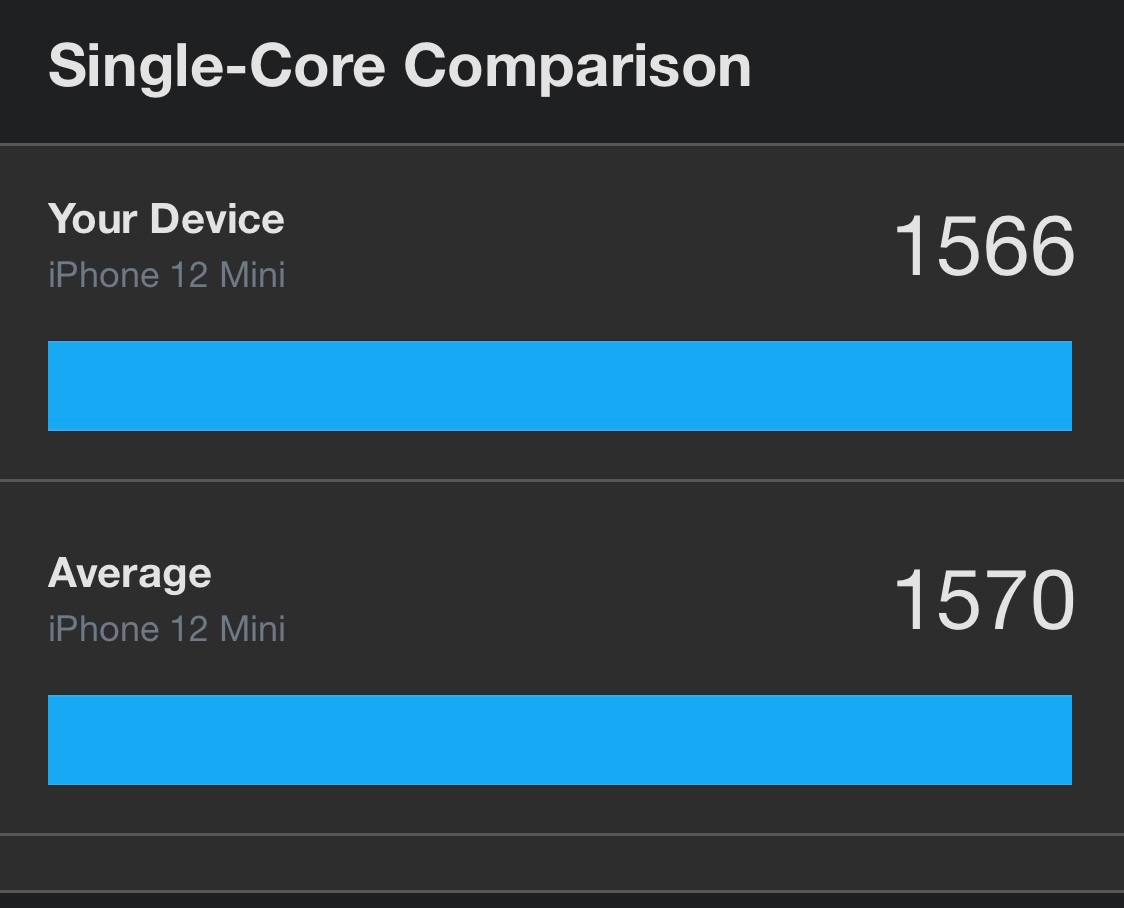Tap the word "iPhone" beneath Your Device
1124x908 pixels.
click(103, 275)
